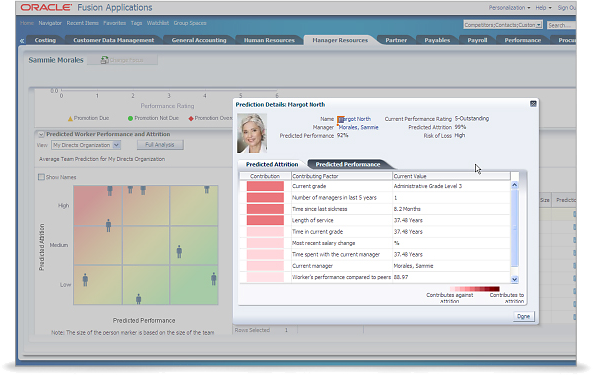Viewport: 593px width, 375px height.
Task: Open the Morales, Sammie manager link
Action: [358, 127]
